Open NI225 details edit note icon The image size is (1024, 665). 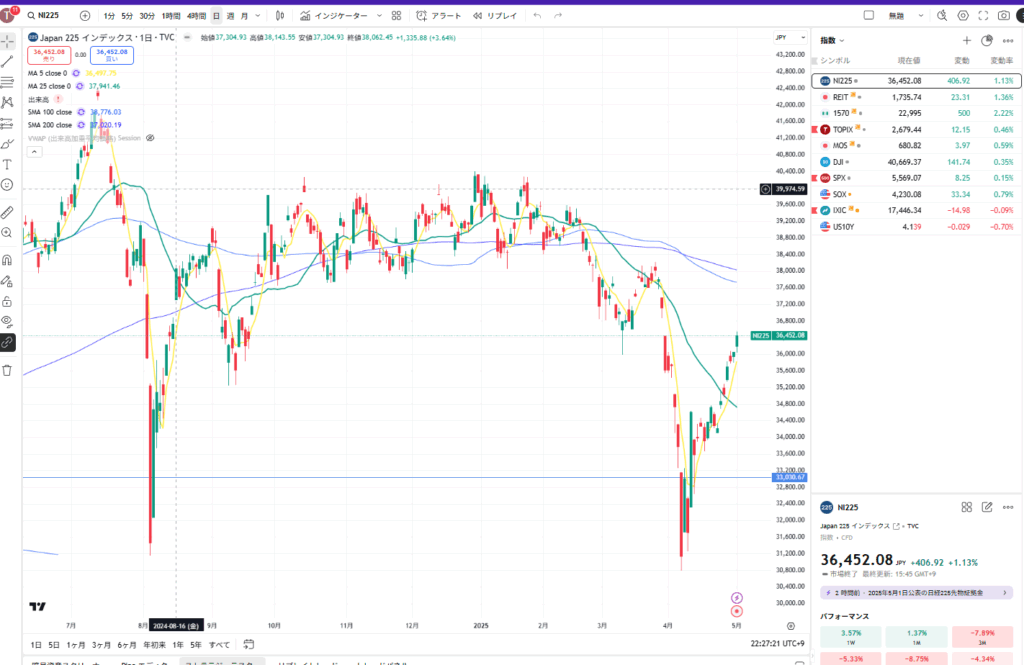[987, 507]
